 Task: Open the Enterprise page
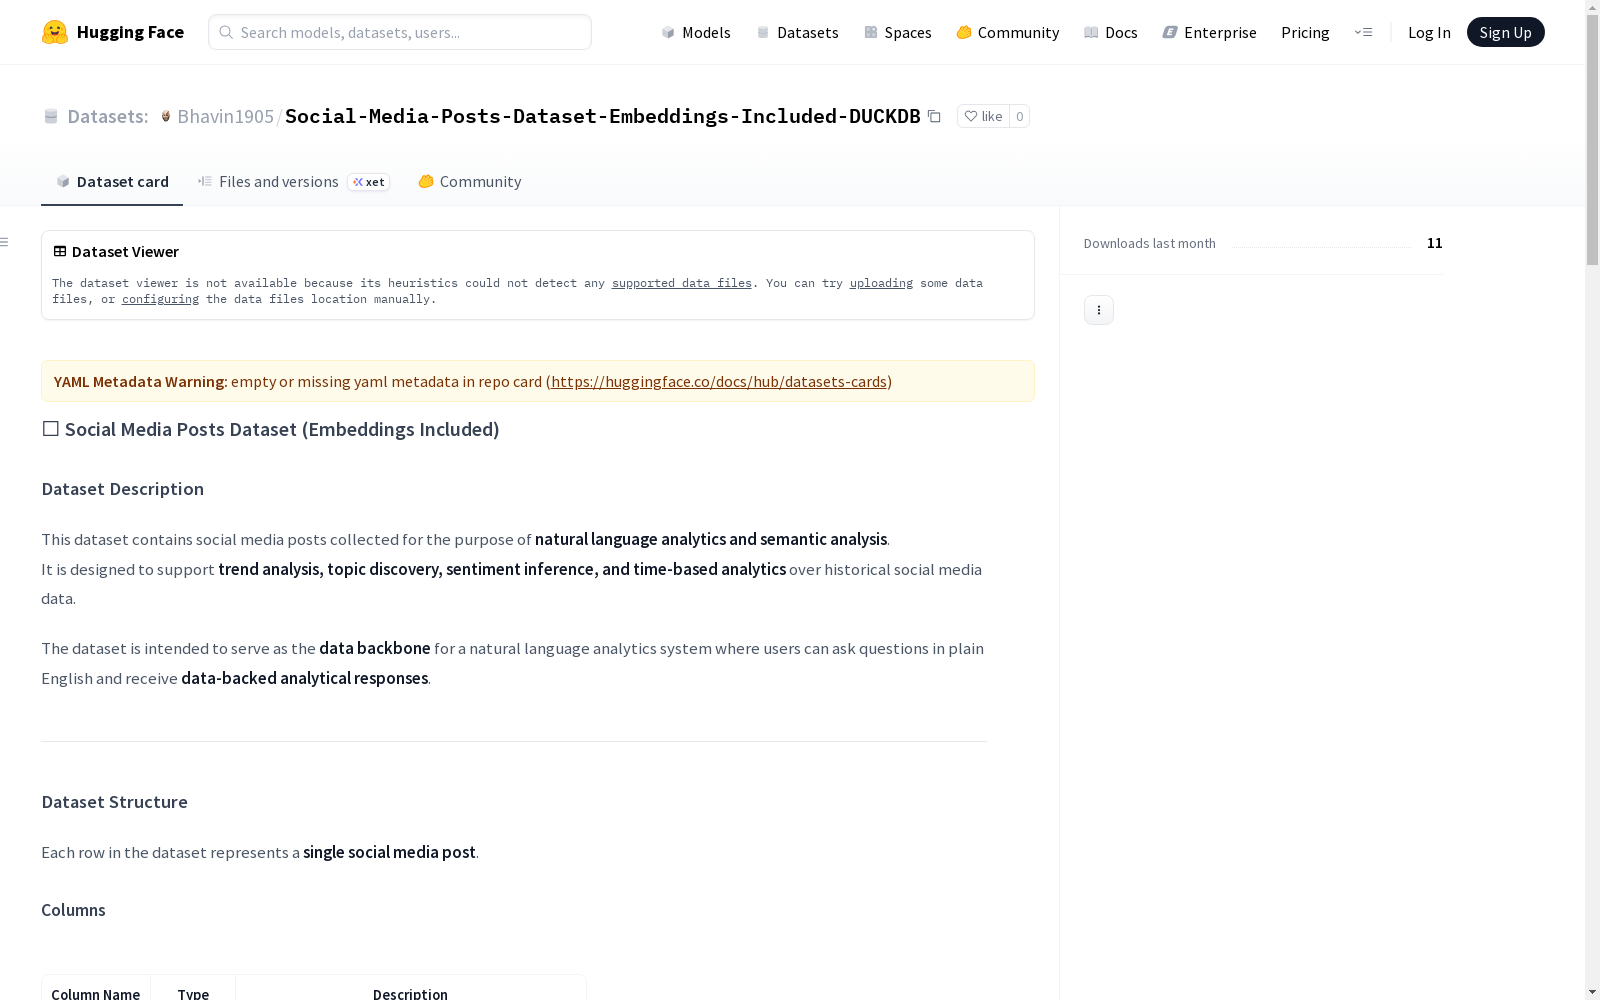(x=1209, y=32)
